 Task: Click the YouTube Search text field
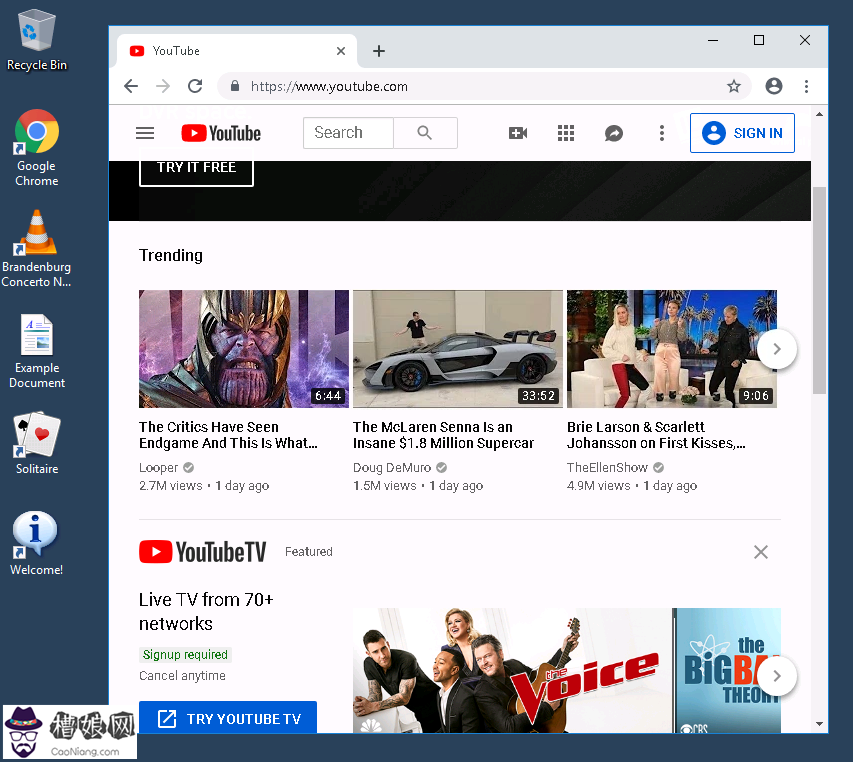(348, 133)
